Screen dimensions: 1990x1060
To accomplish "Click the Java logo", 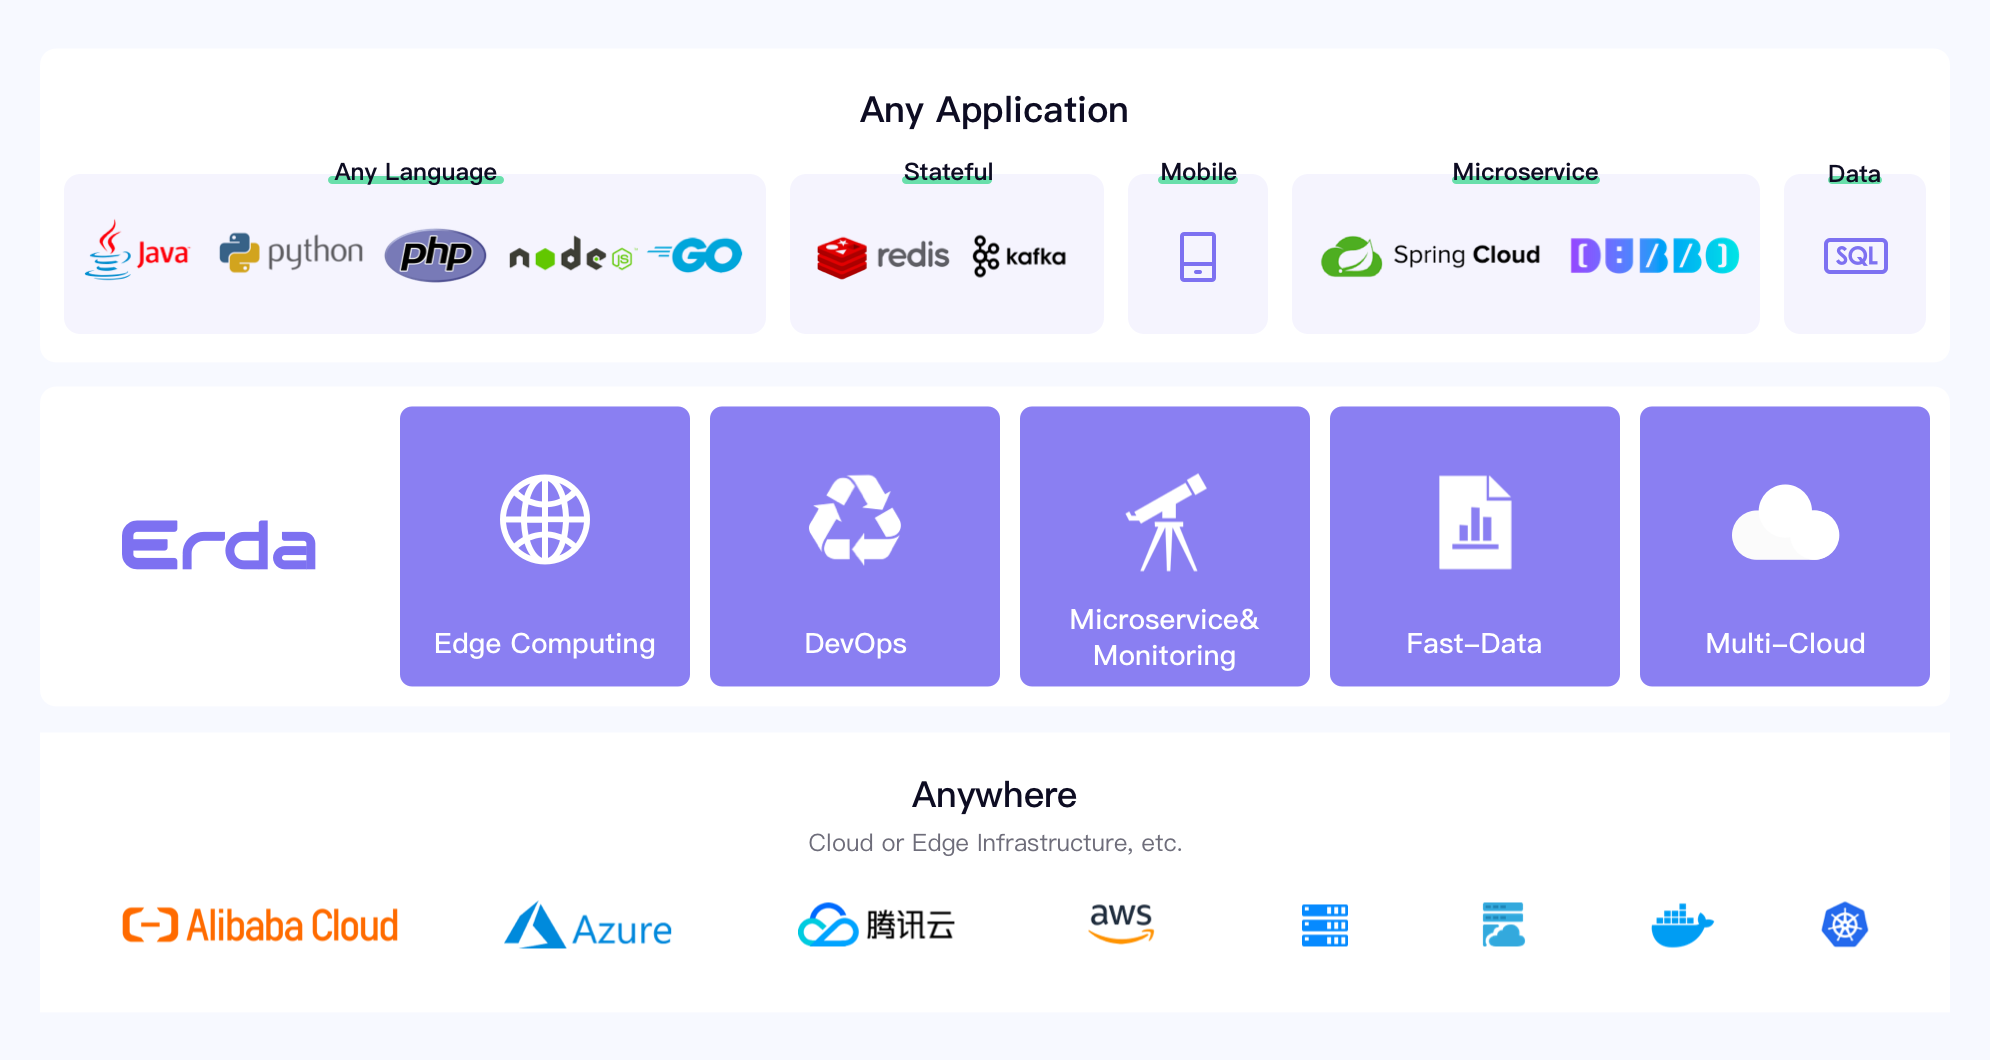I will click(x=137, y=250).
